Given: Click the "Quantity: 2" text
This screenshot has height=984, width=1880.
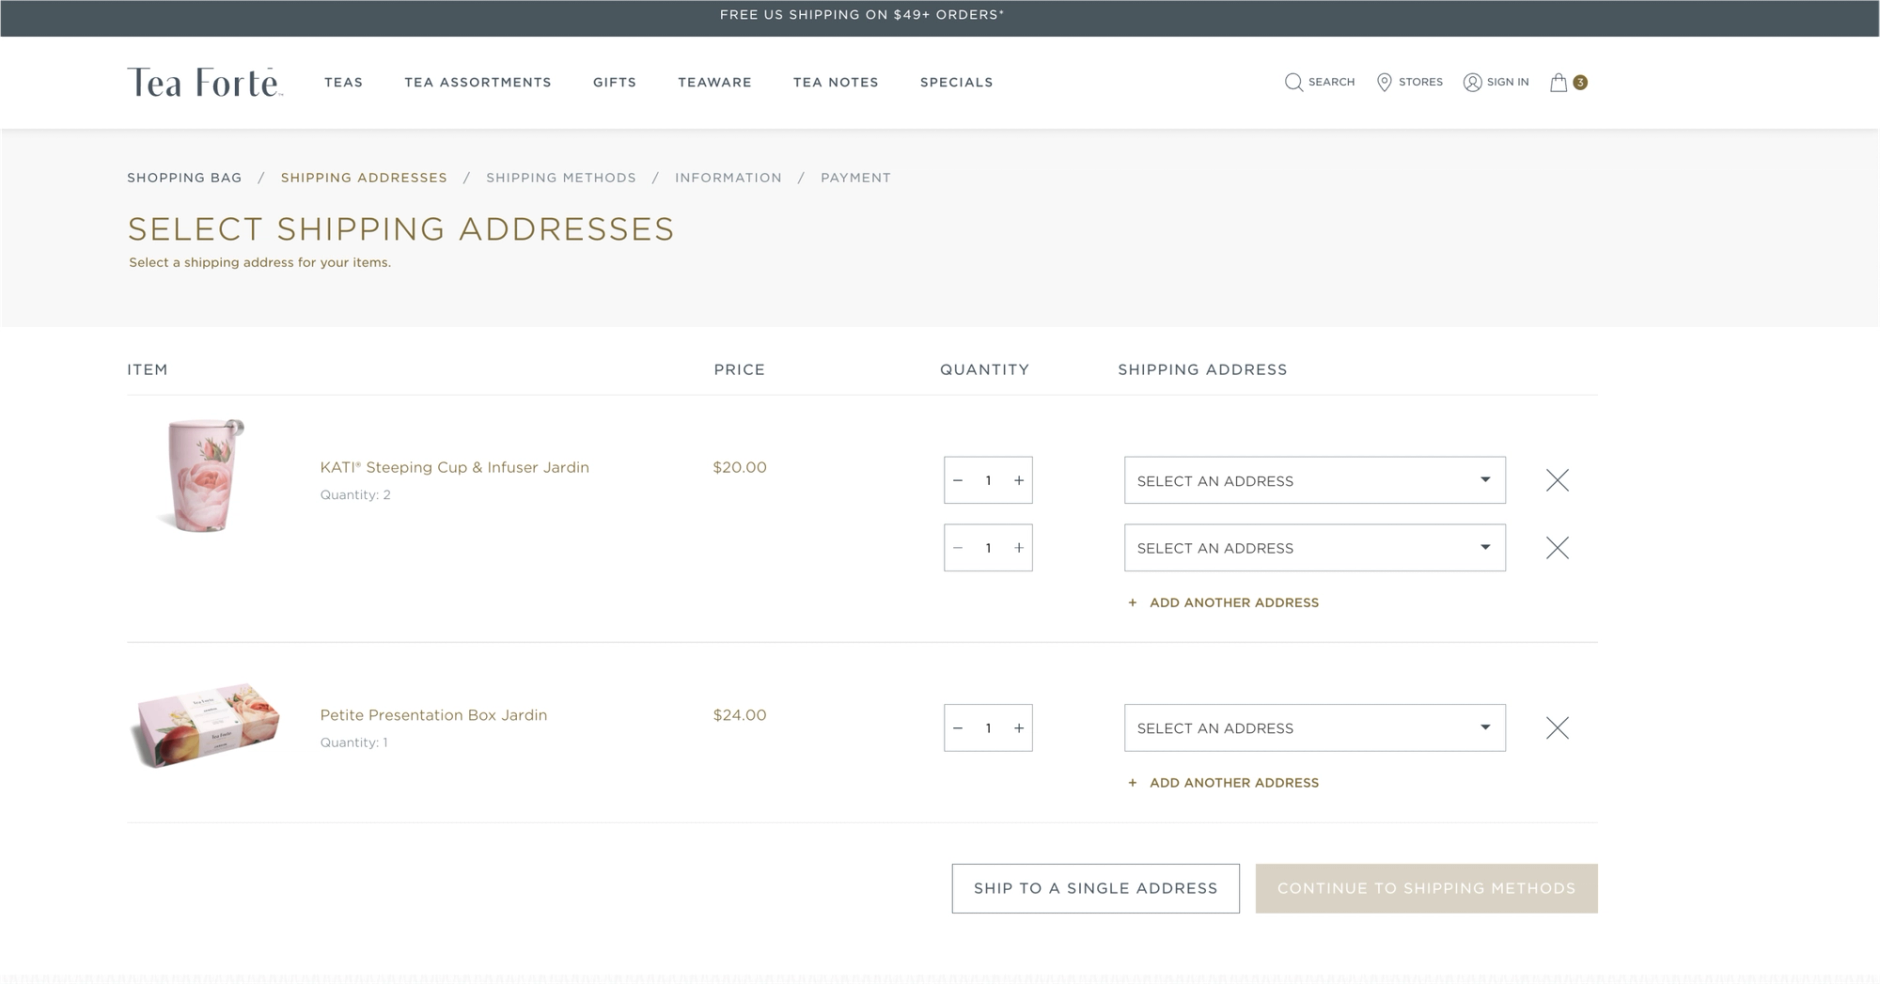Looking at the screenshot, I should [355, 495].
